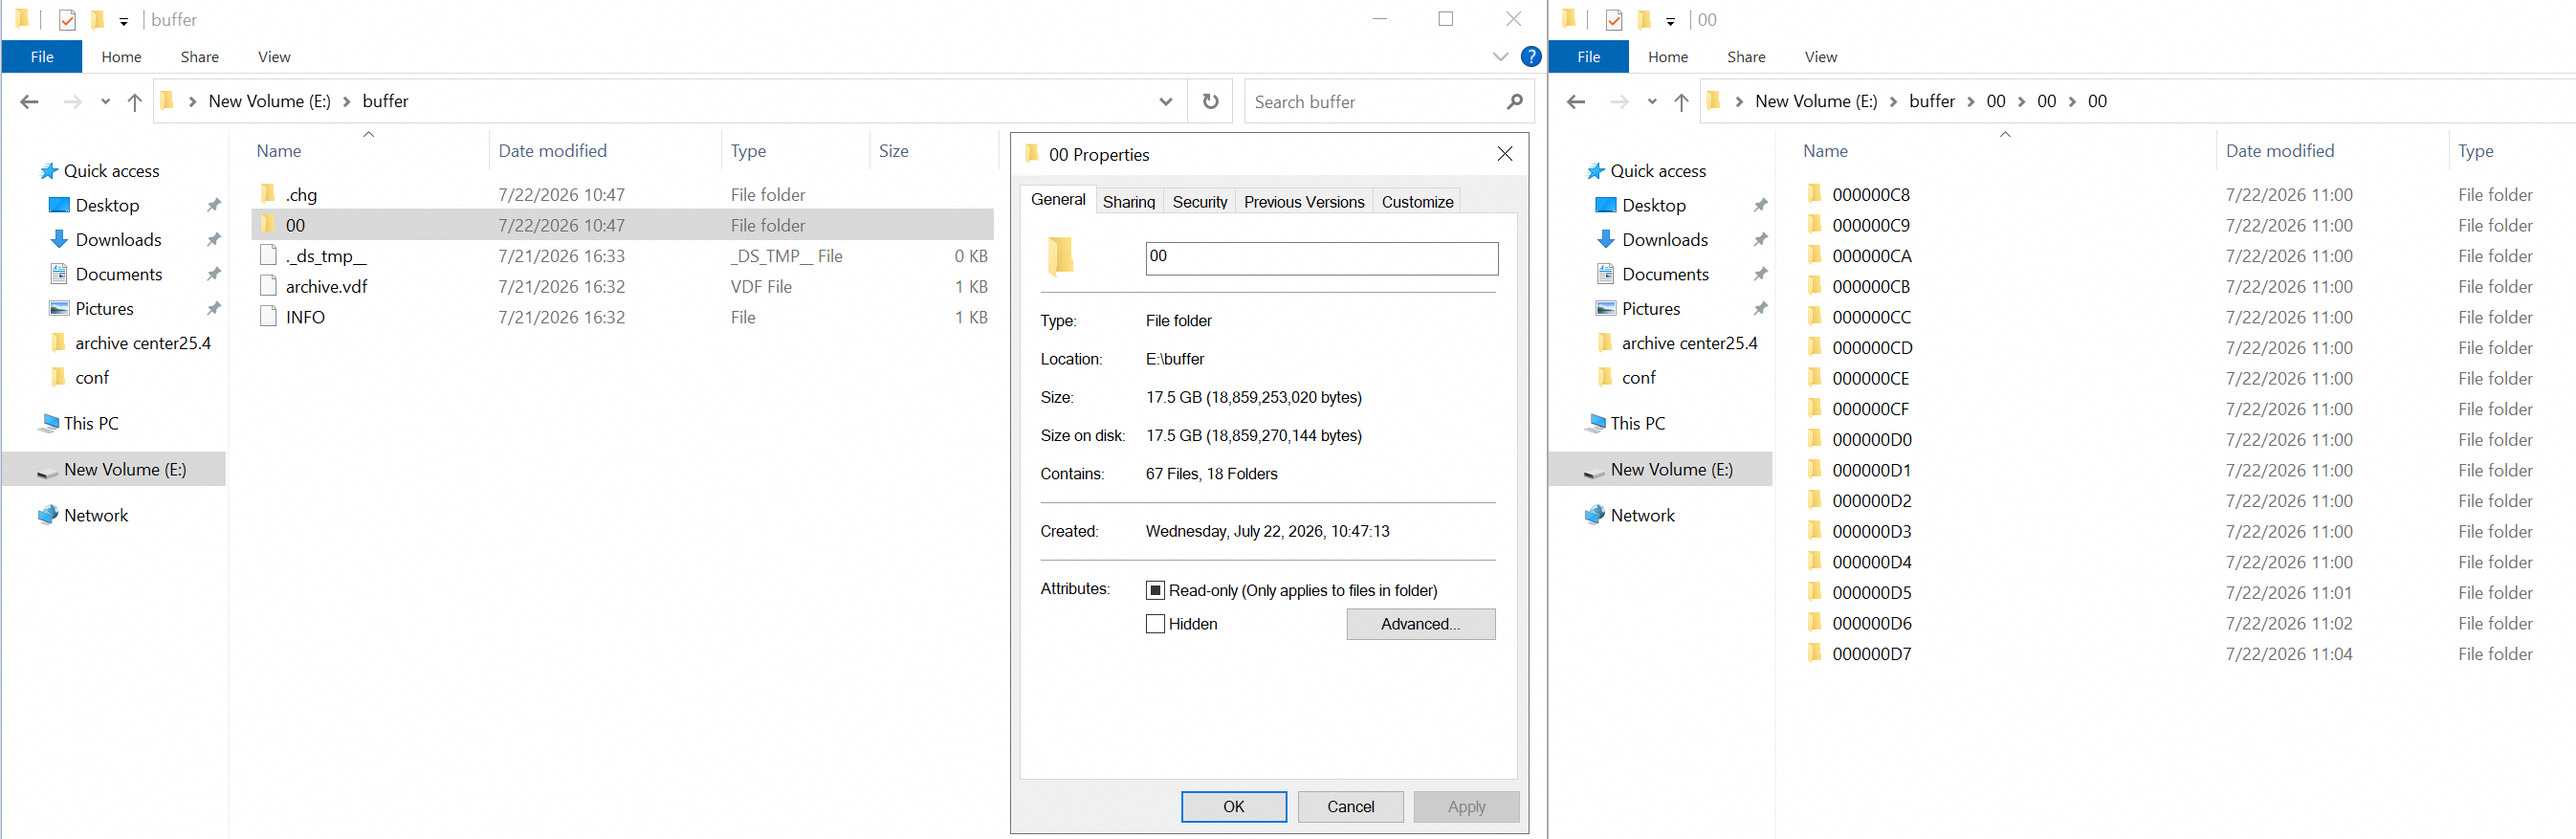Open quick access toolbar dropdown in buffer title bar

click(123, 21)
